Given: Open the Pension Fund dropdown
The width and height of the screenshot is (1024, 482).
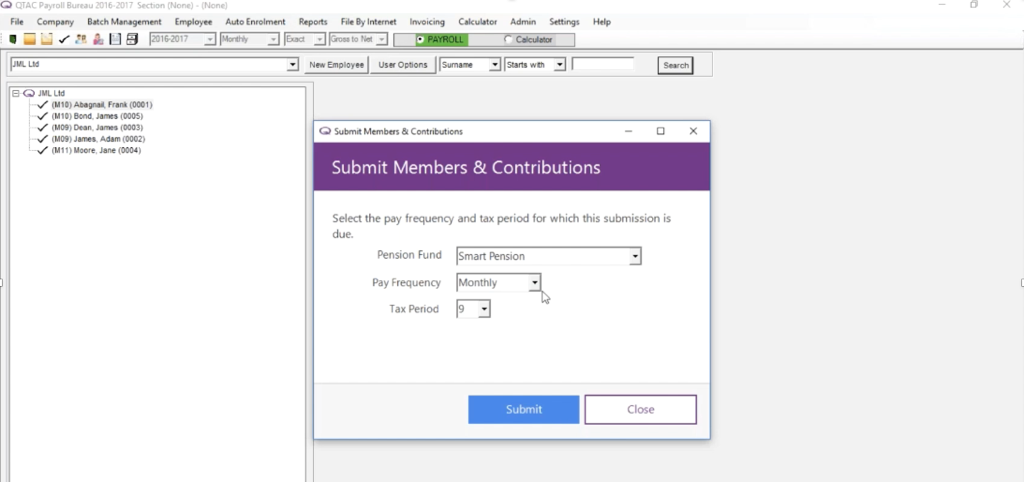Looking at the screenshot, I should [x=635, y=257].
